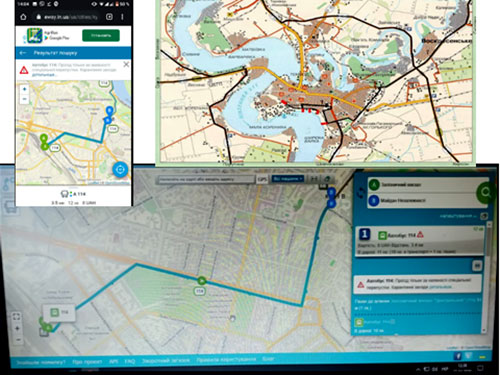This screenshot has width=500, height=375.
Task: Zoom out on the desktop map
Action: point(18,340)
